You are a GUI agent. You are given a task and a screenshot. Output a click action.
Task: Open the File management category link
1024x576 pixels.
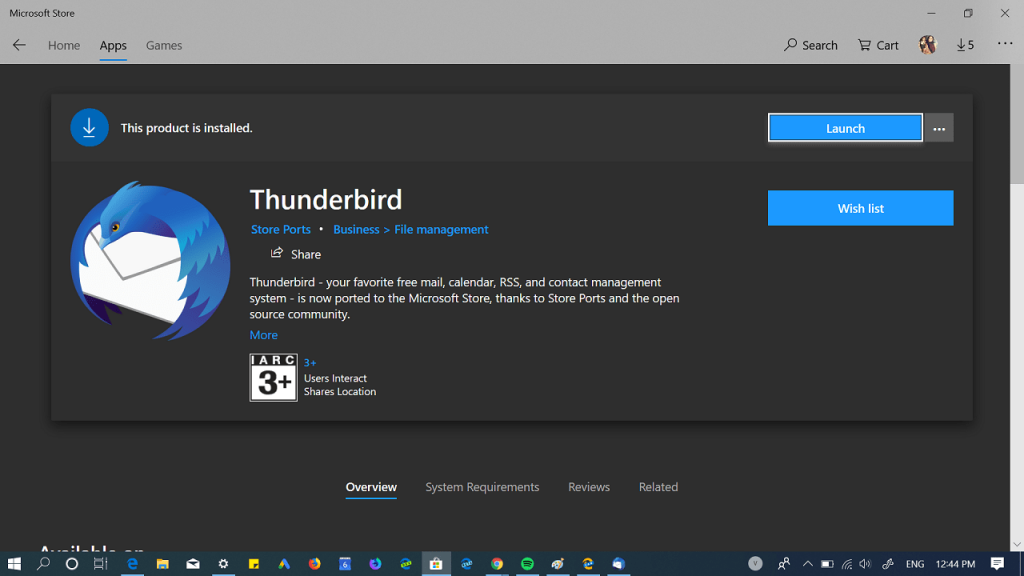coord(441,229)
